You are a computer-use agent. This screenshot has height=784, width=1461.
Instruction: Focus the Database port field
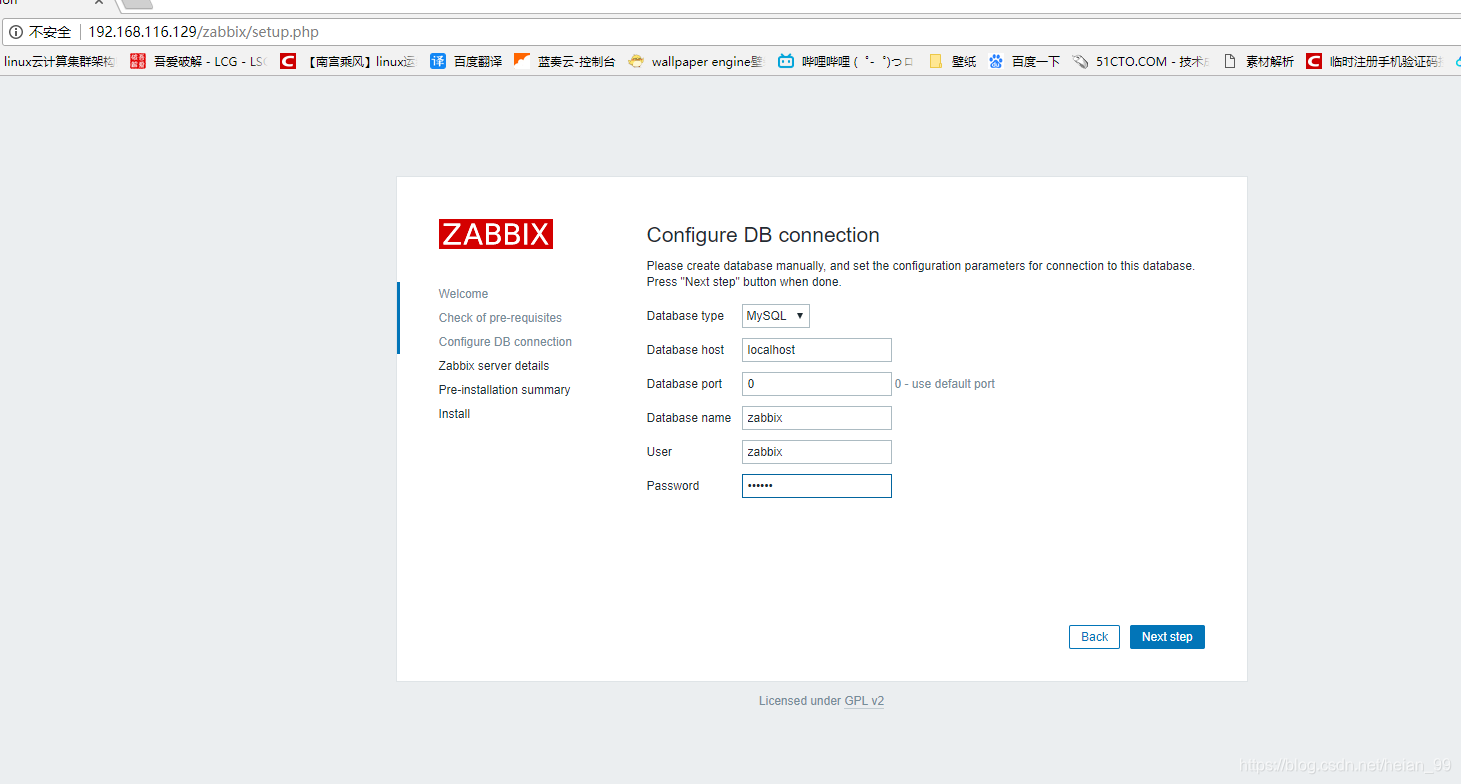(817, 384)
